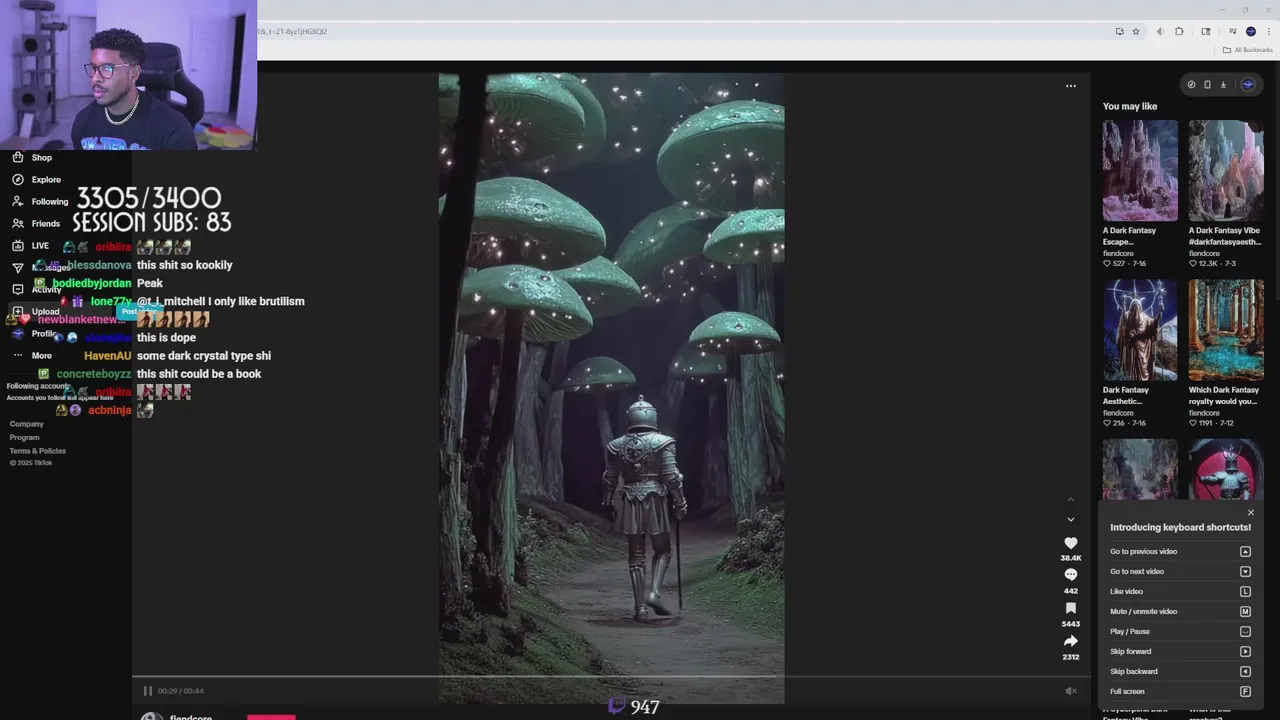Open 'A Dark Fantasy Escape' video thumbnail
The width and height of the screenshot is (1280, 720).
click(1140, 170)
